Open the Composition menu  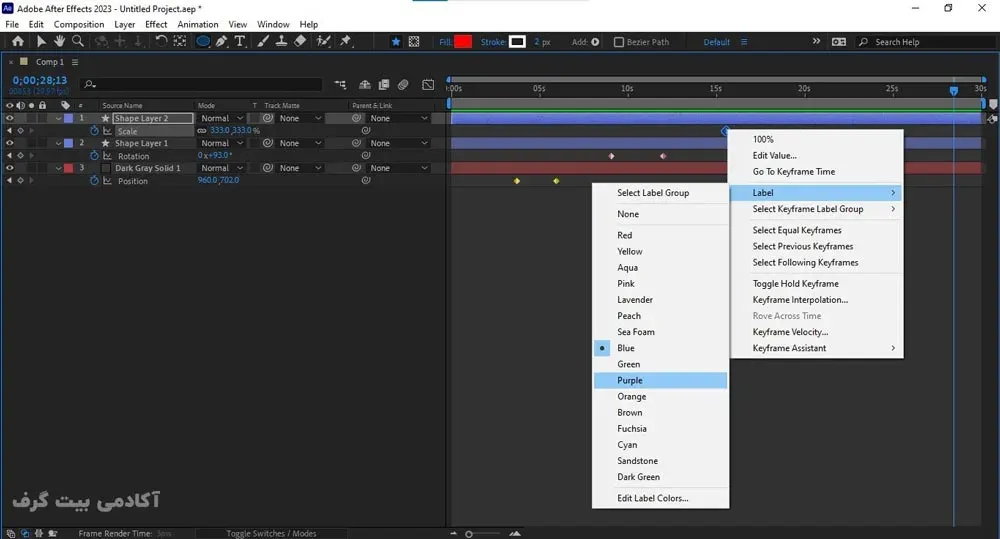click(x=79, y=24)
